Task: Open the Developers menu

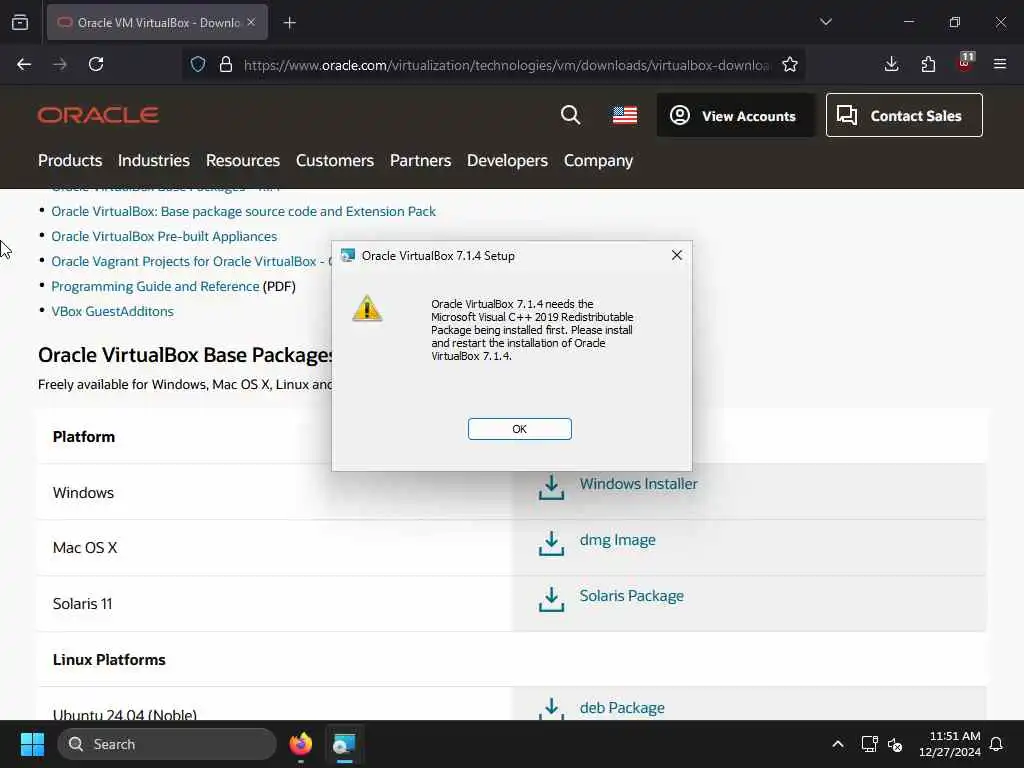Action: click(x=507, y=161)
